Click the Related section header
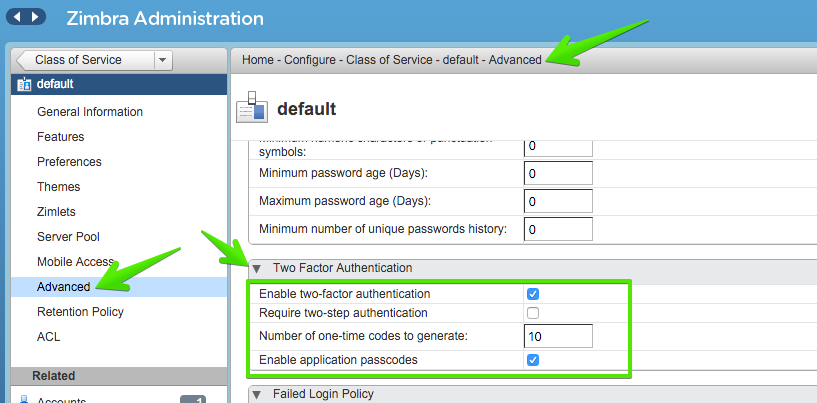Image resolution: width=817 pixels, height=403 pixels. (119, 376)
